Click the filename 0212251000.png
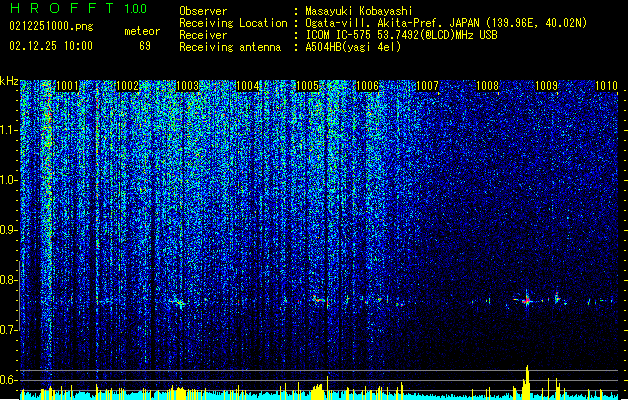Viewport: 629px width, 400px height. [x=51, y=26]
